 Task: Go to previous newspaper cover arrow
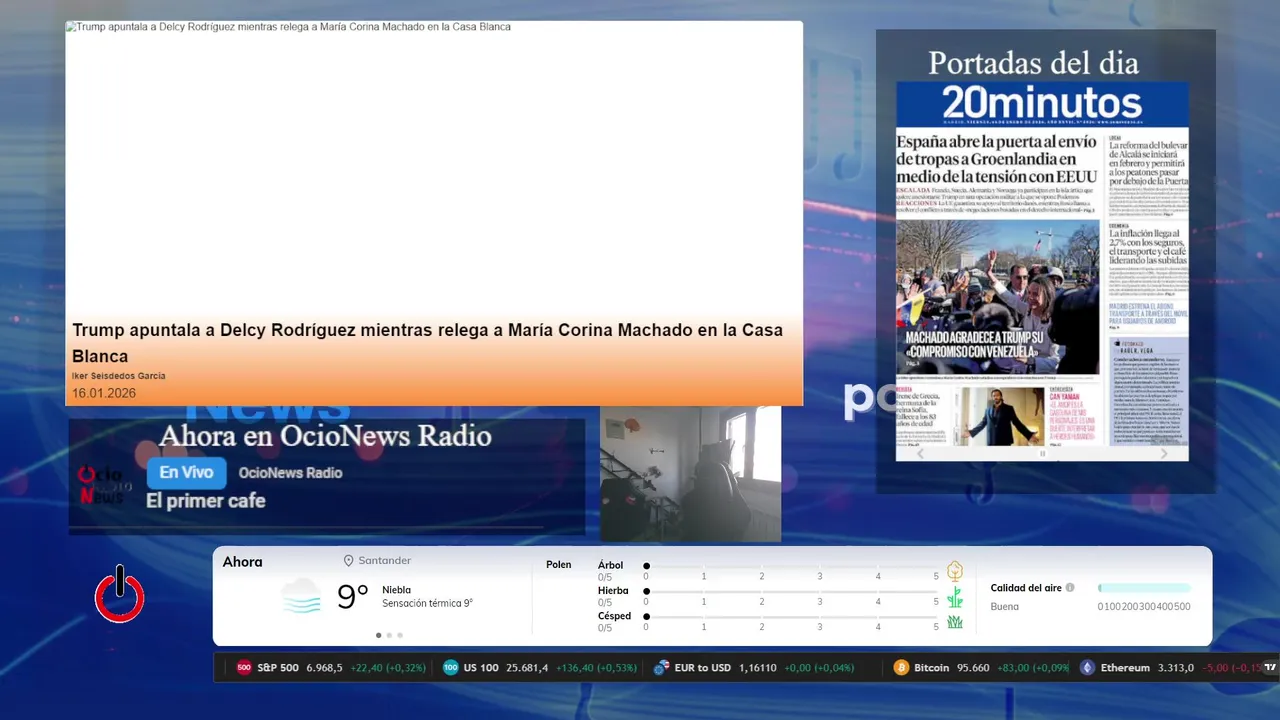921,453
